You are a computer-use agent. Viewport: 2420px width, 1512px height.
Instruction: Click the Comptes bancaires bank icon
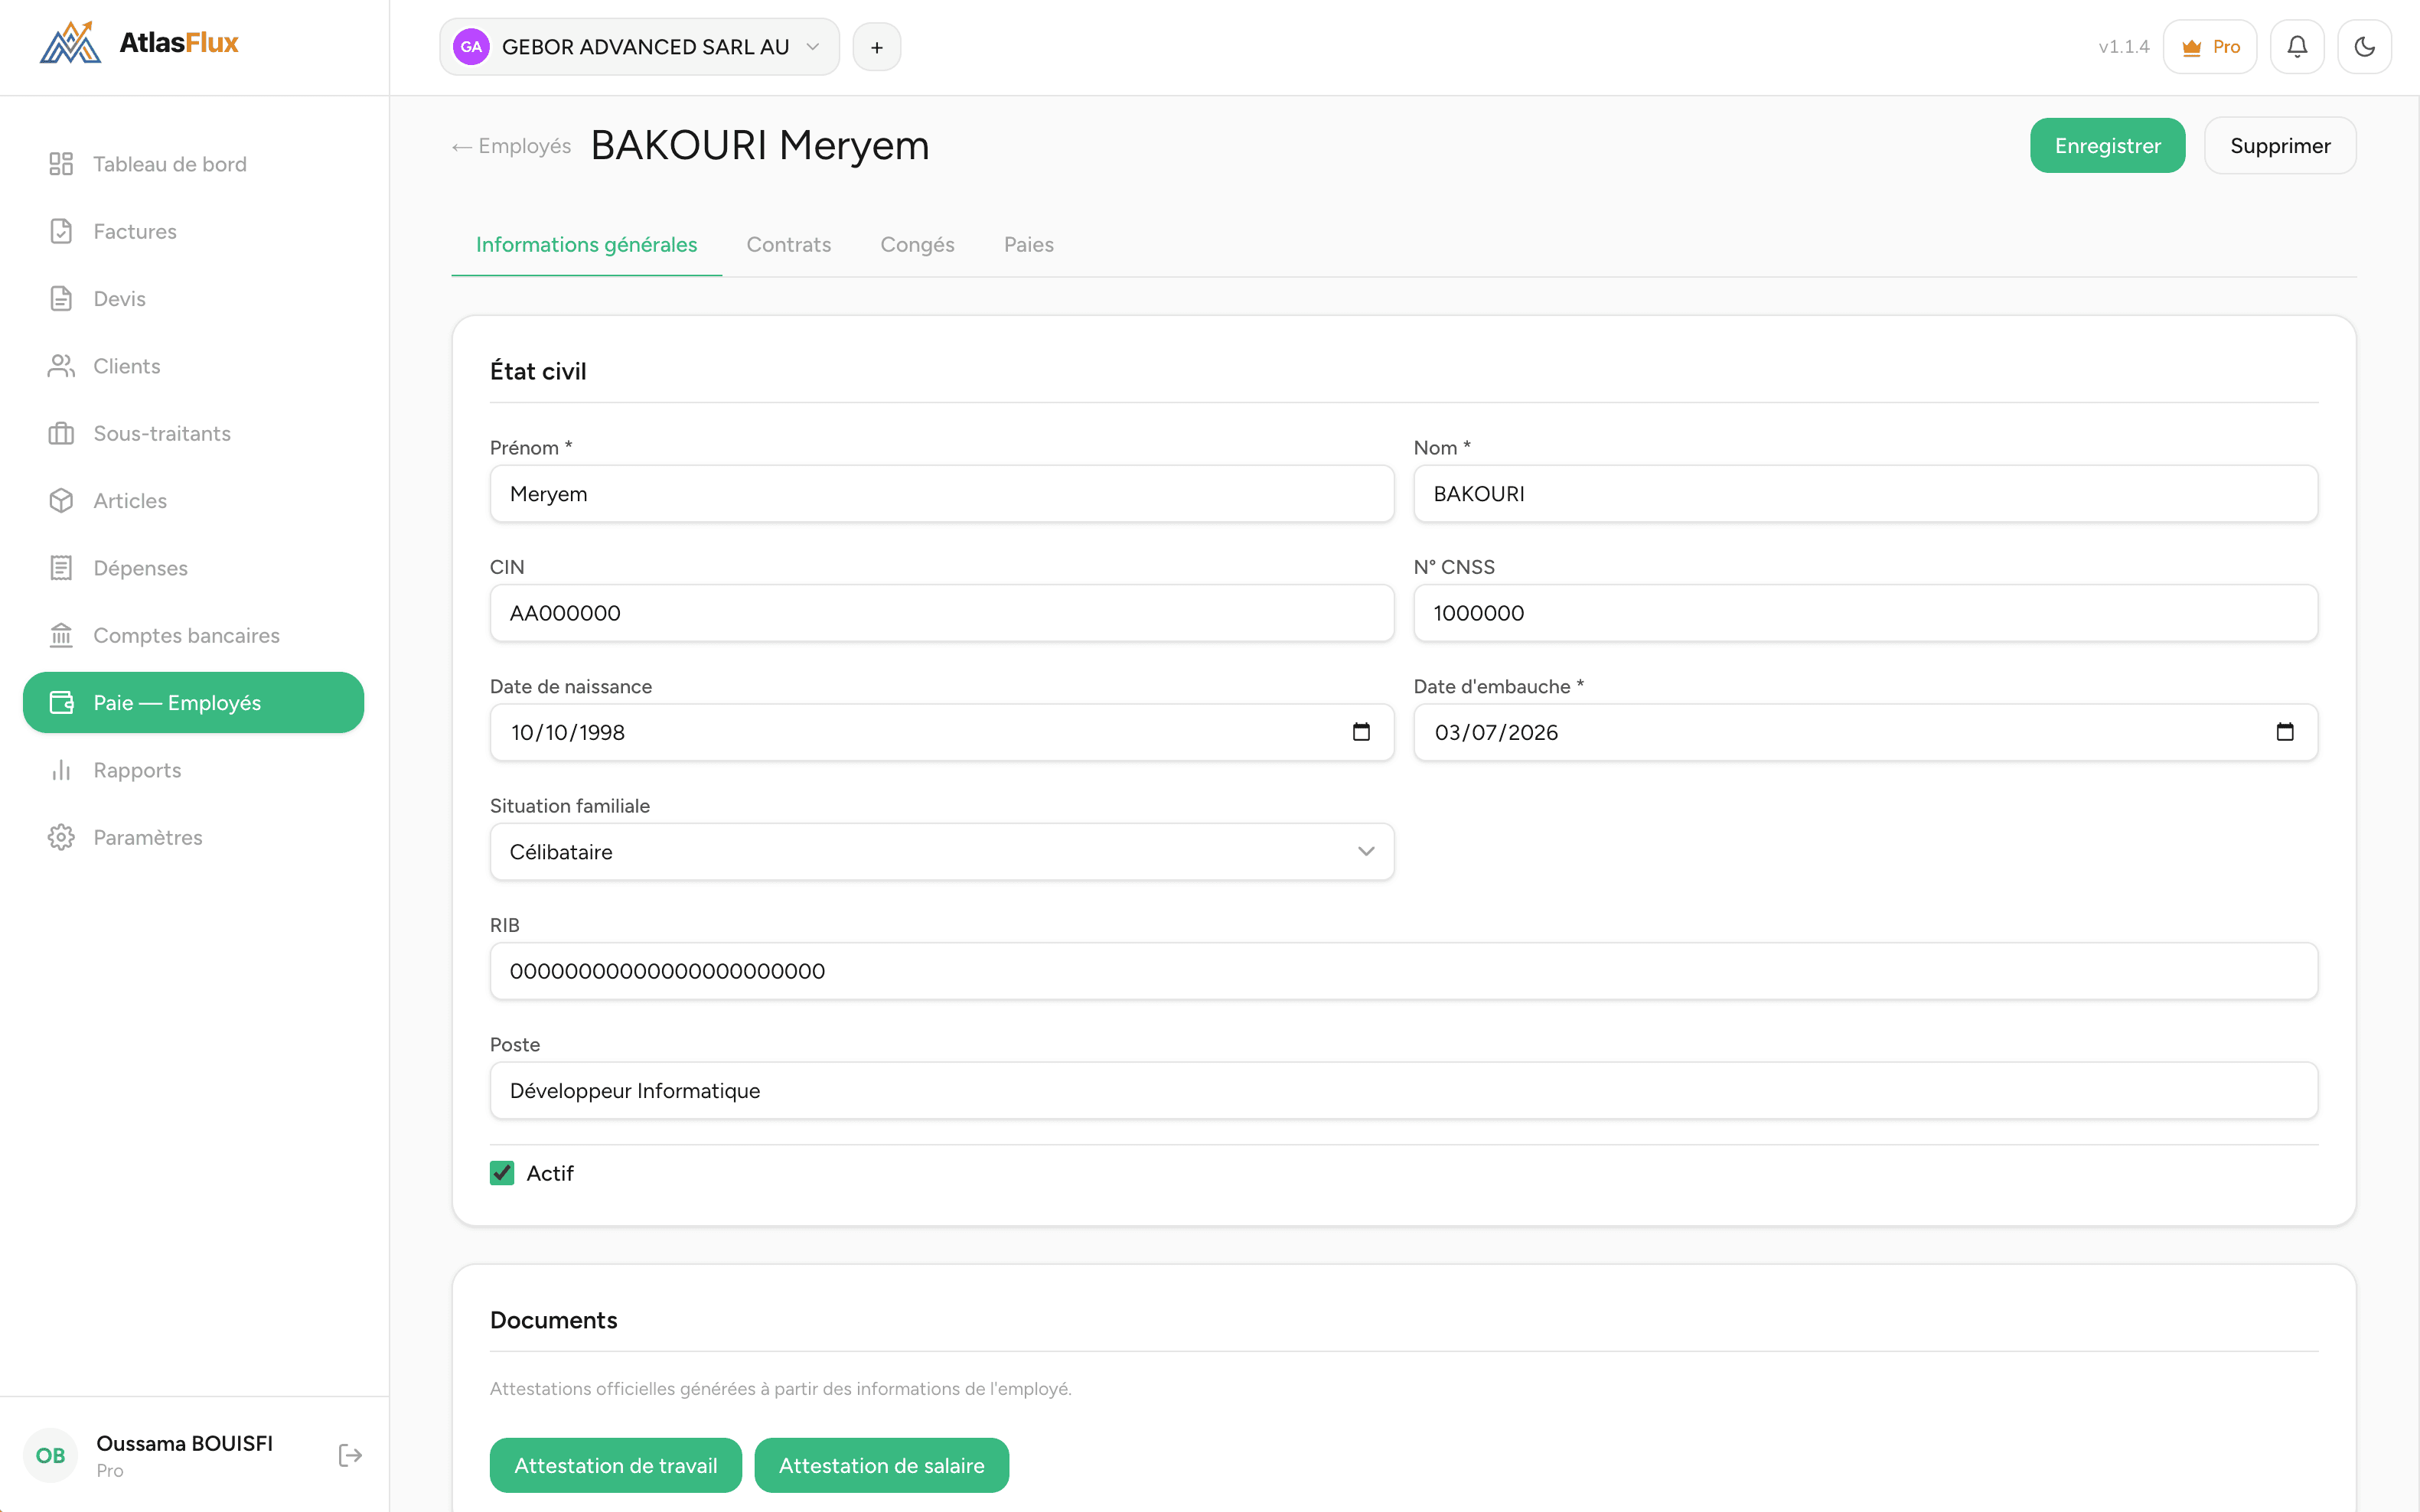point(61,635)
